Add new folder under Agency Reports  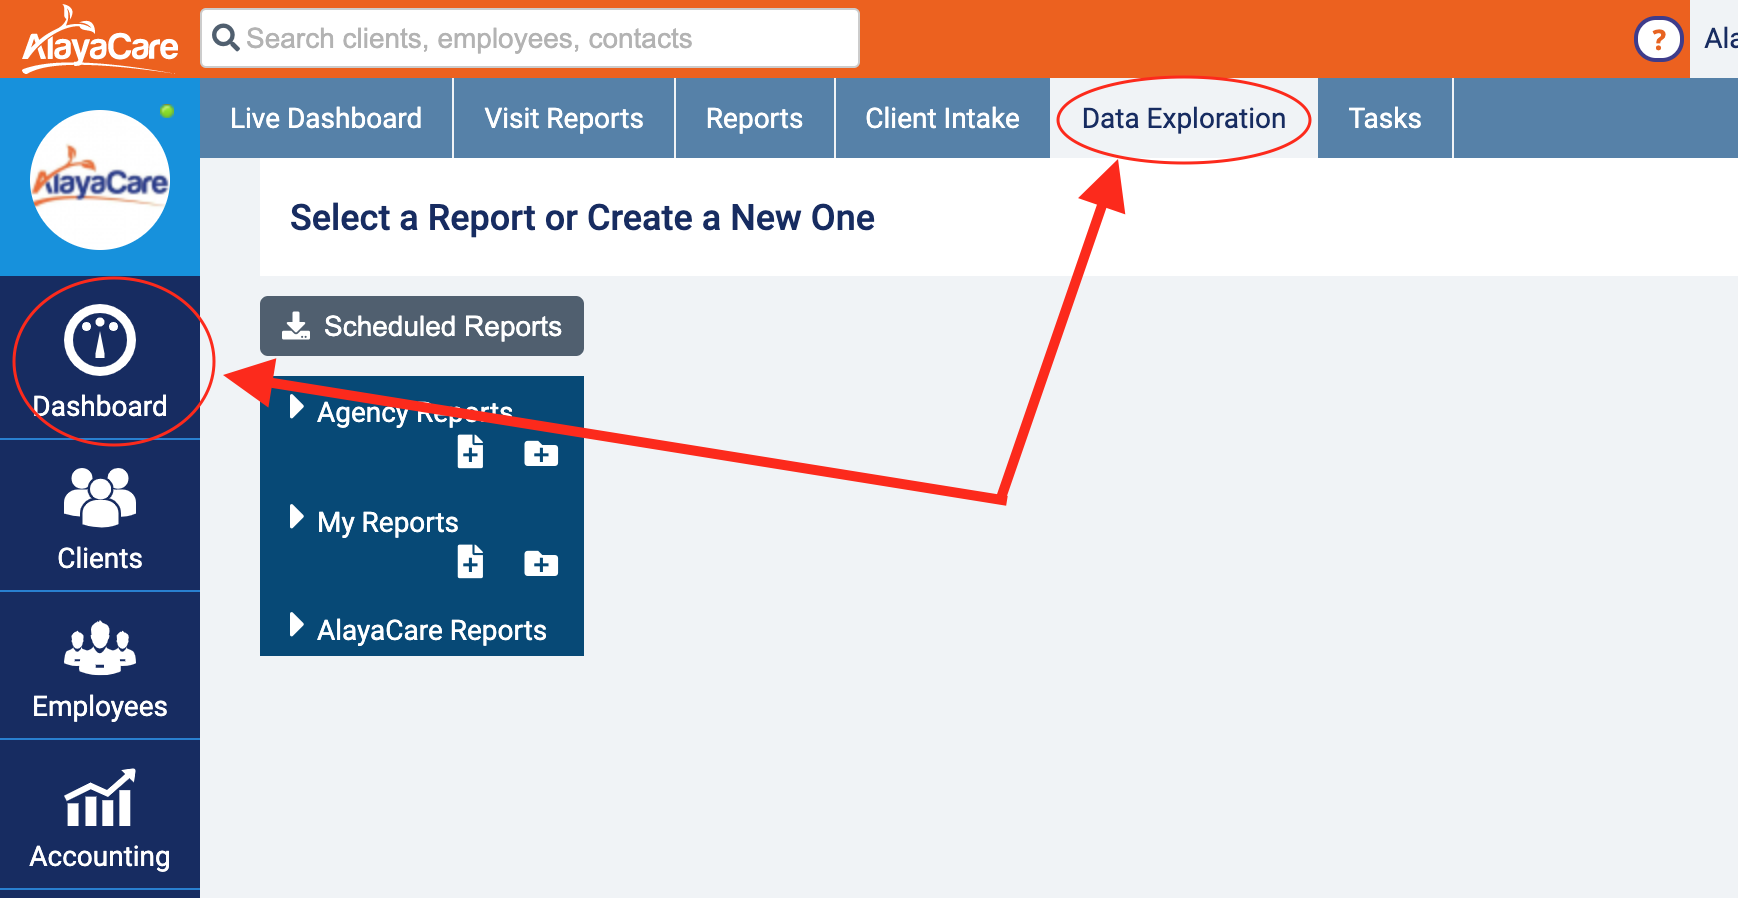click(x=541, y=454)
